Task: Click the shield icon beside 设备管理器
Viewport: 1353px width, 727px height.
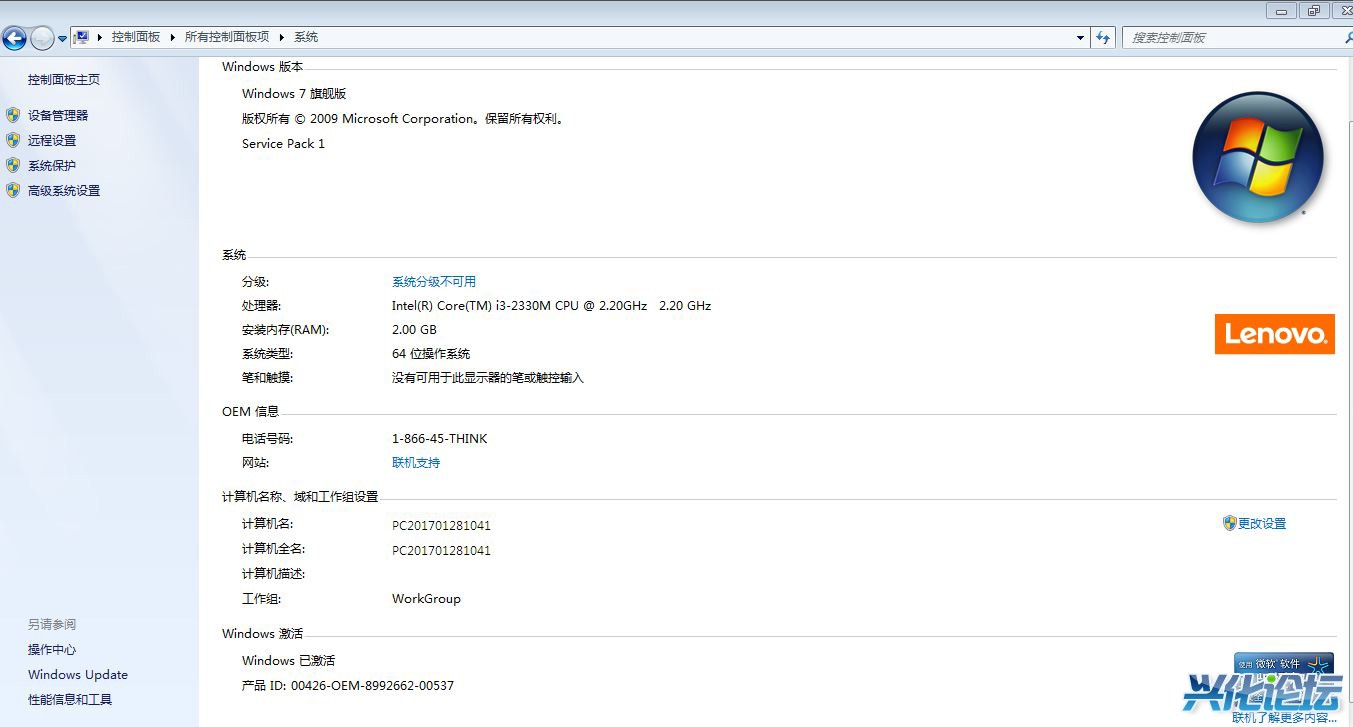Action: tap(13, 115)
